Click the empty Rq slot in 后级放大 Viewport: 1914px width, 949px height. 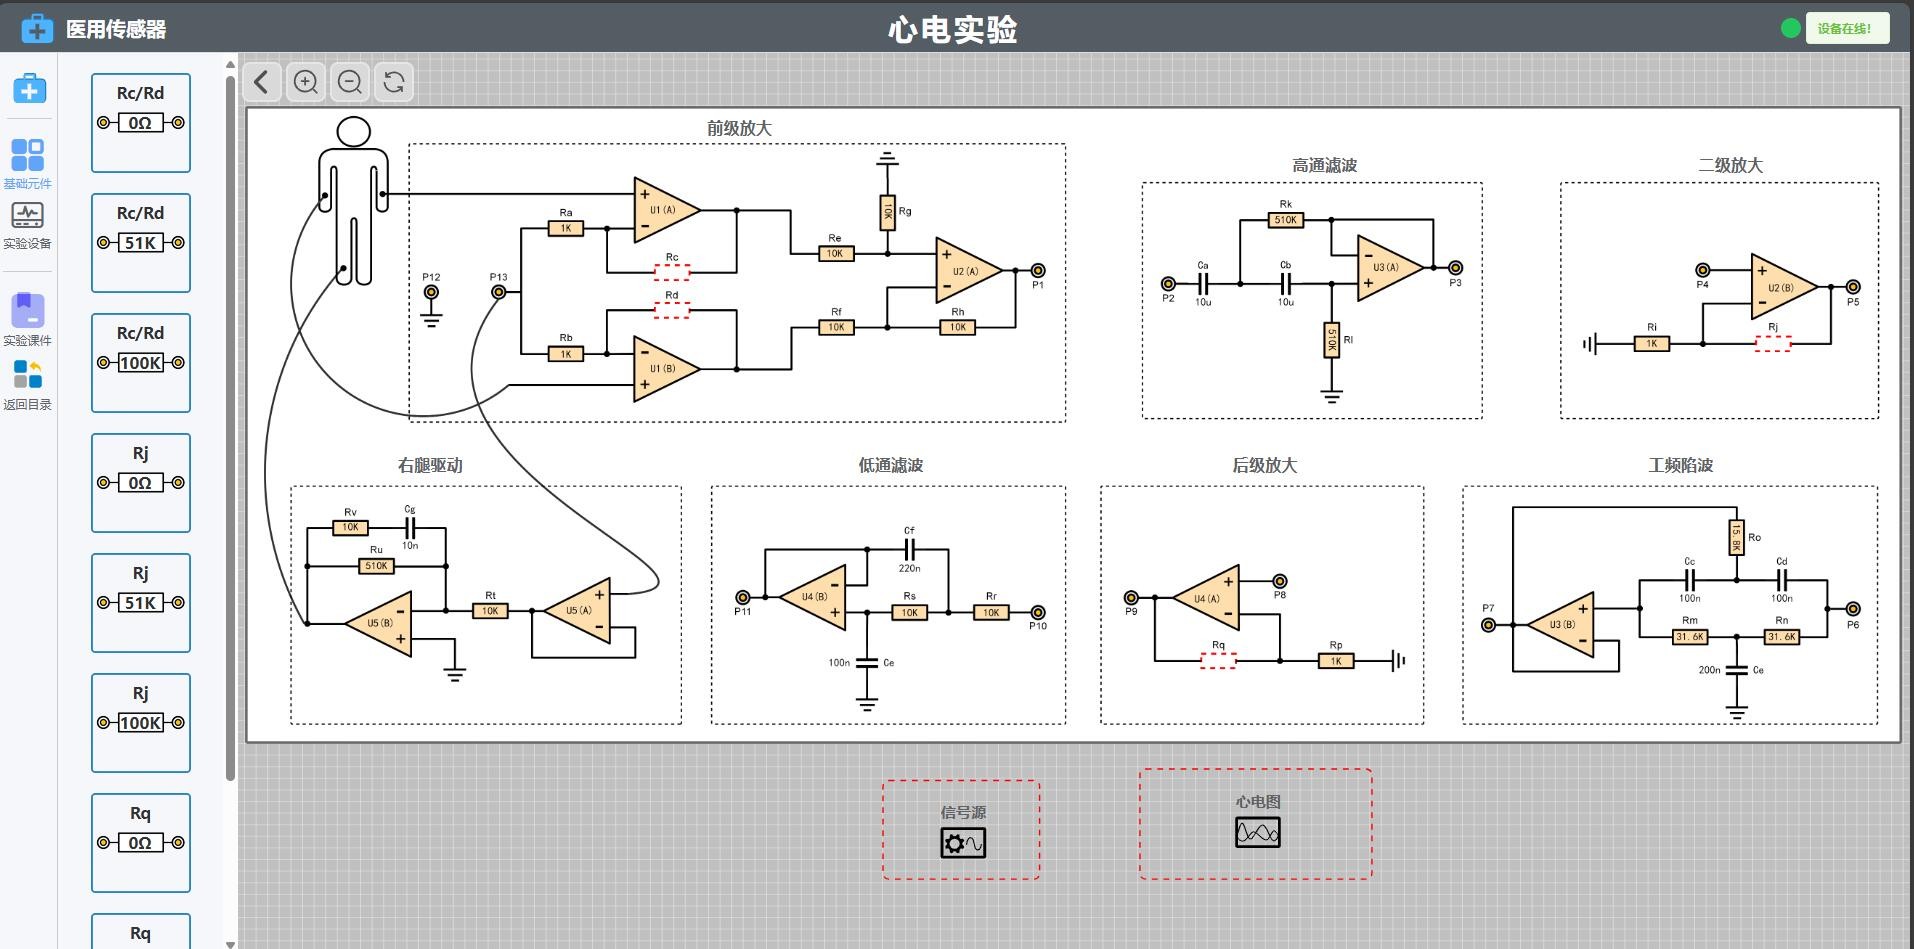(x=1218, y=660)
